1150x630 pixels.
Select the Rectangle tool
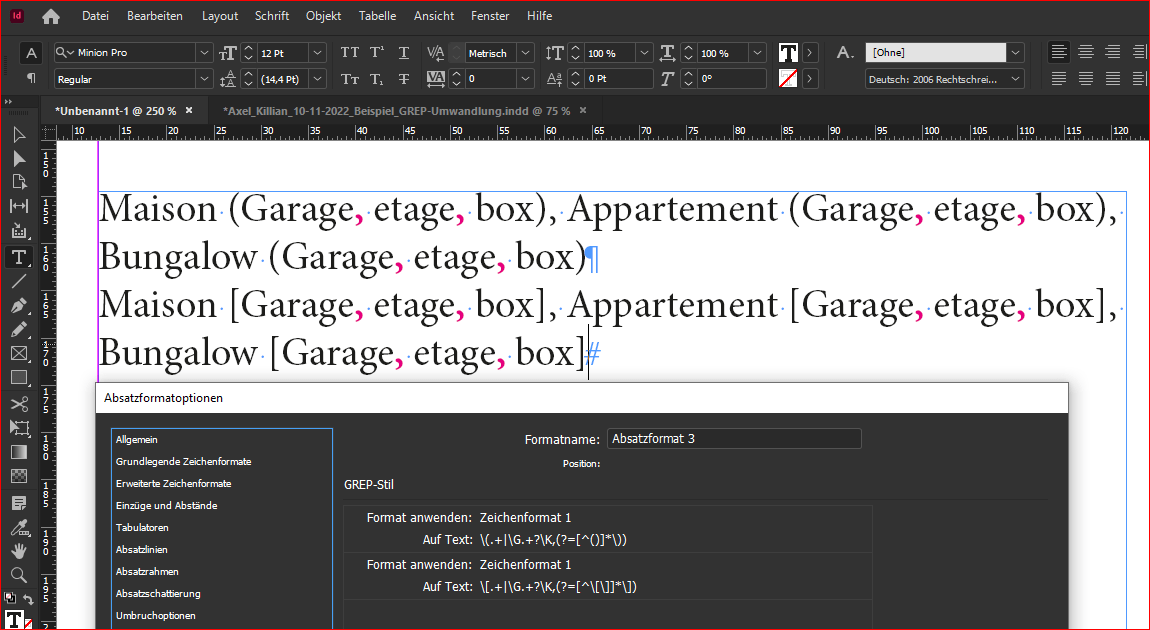[18, 377]
